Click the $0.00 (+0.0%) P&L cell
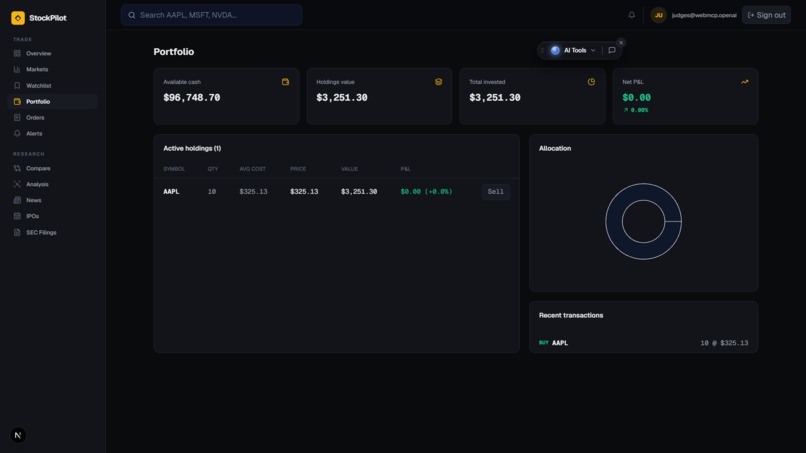This screenshot has height=453, width=806. click(x=426, y=192)
